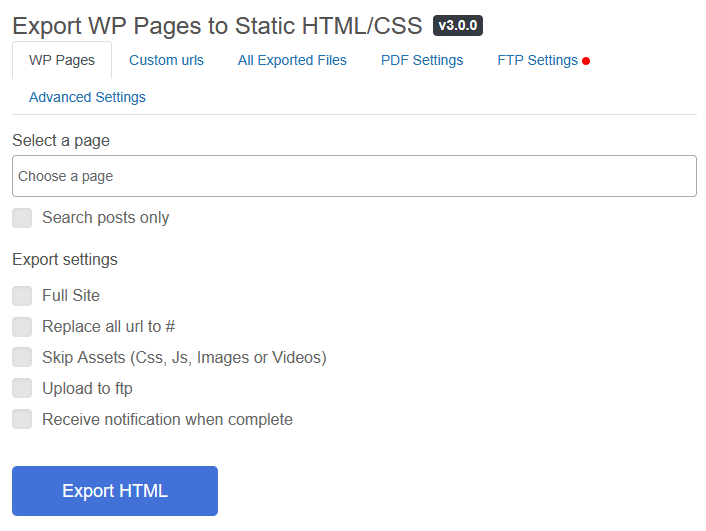This screenshot has height=531, width=706.
Task: Open the Advanced Settings tab
Action: pos(87,97)
